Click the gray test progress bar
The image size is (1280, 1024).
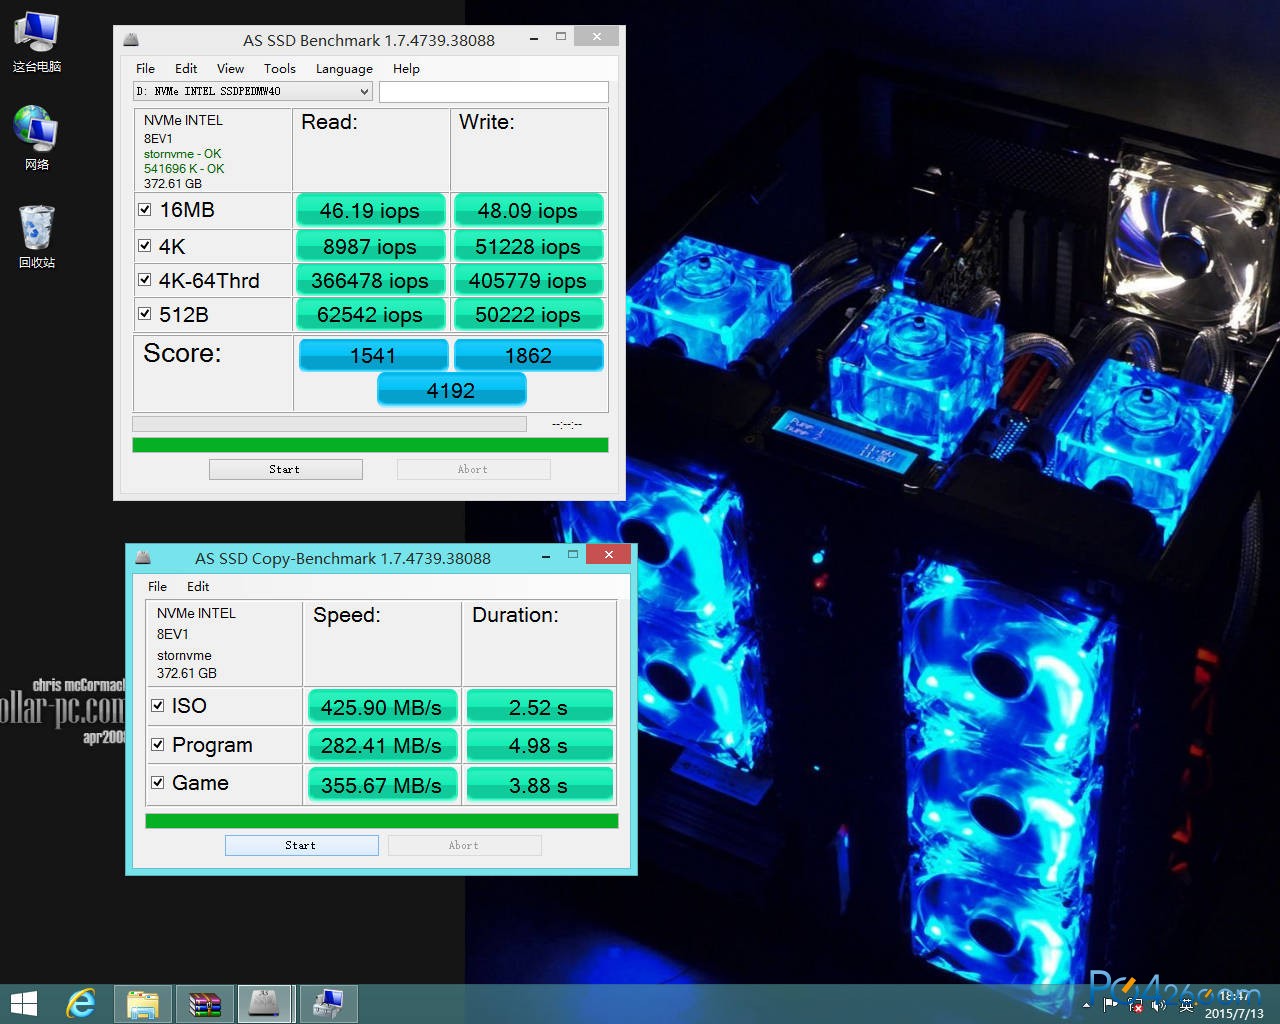click(329, 424)
